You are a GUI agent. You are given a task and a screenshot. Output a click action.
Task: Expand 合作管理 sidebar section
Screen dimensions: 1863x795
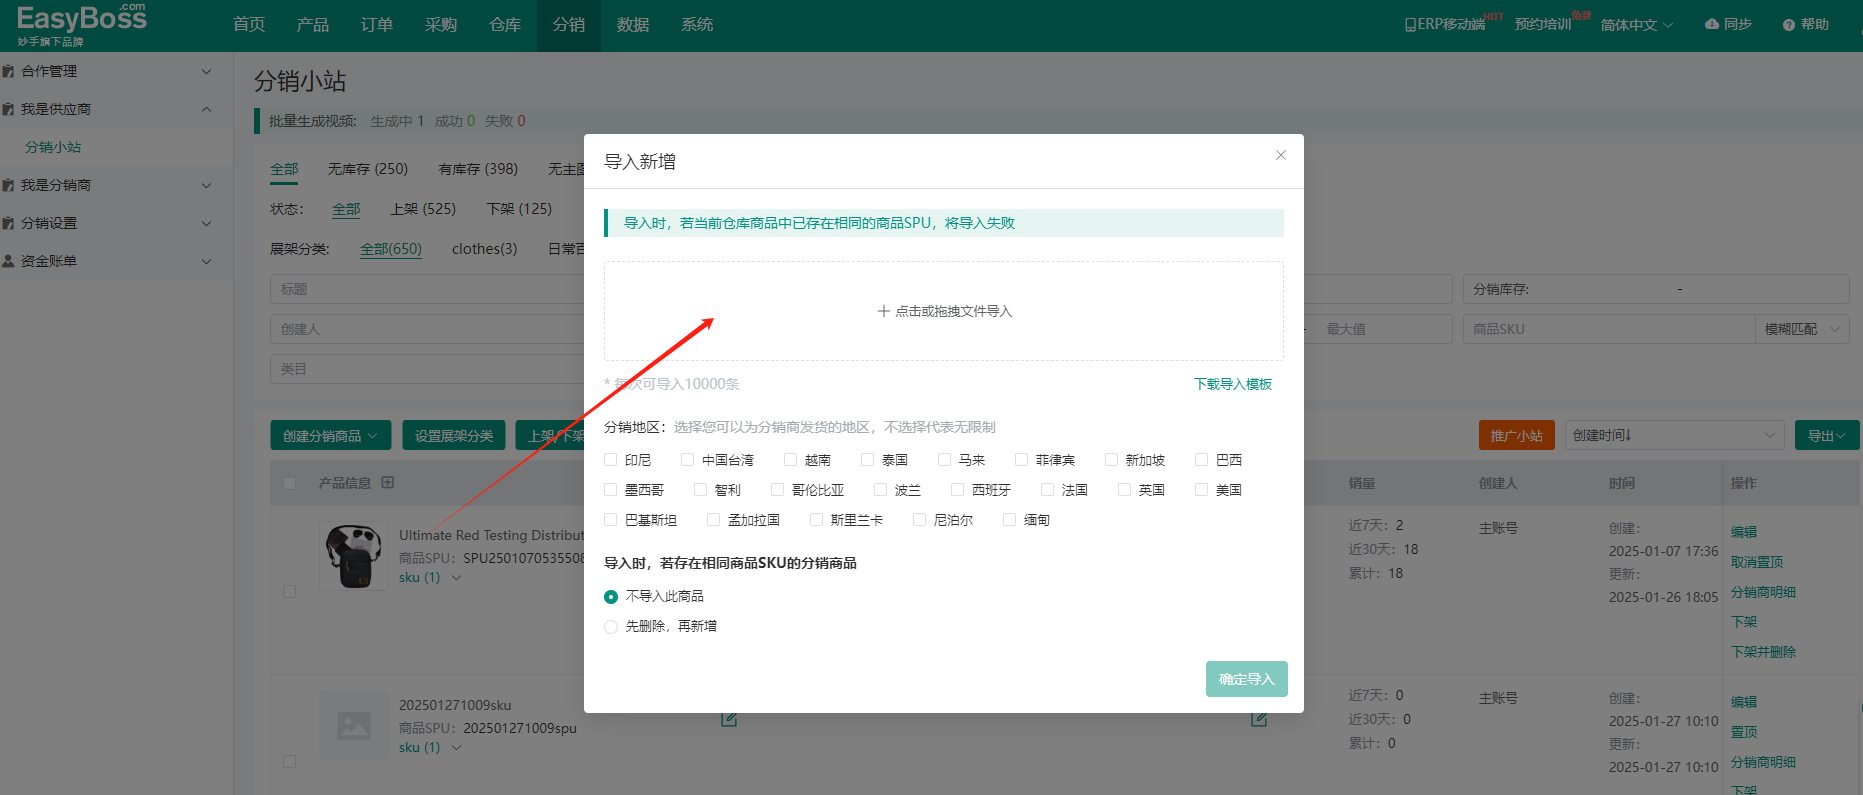[206, 71]
